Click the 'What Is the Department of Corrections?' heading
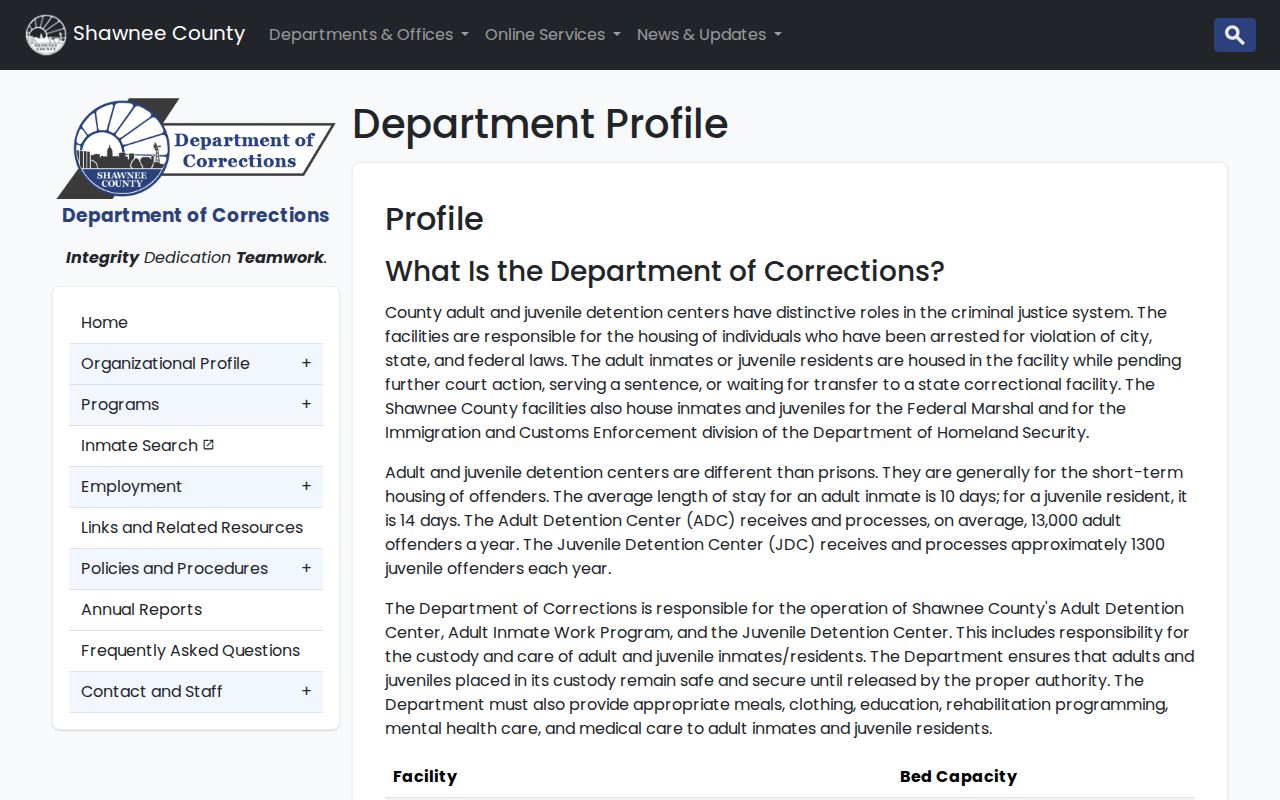The height and width of the screenshot is (800, 1280). pos(665,271)
